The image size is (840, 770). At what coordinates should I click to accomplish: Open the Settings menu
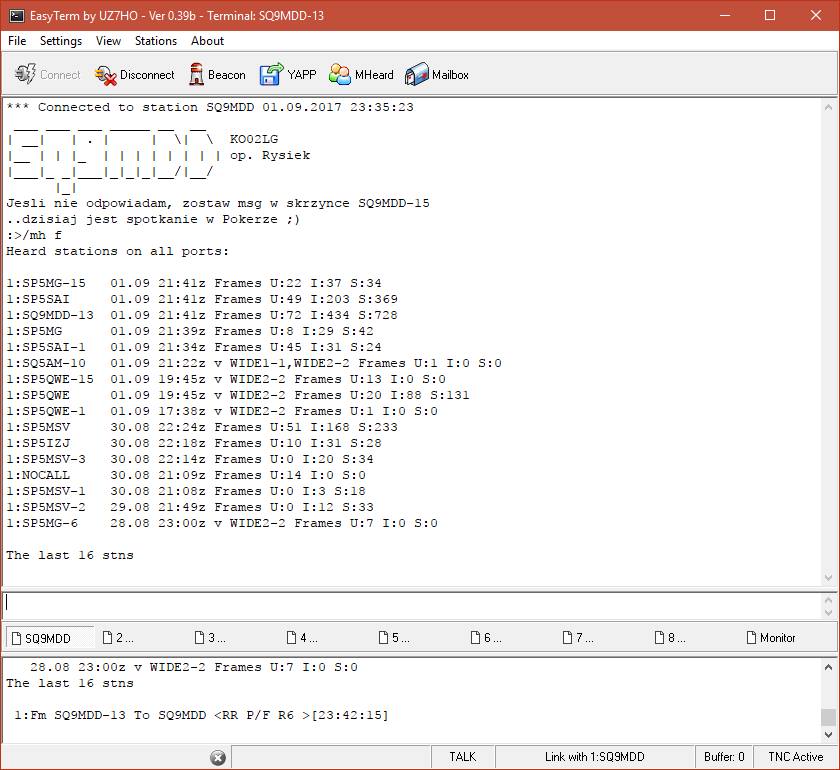[61, 41]
